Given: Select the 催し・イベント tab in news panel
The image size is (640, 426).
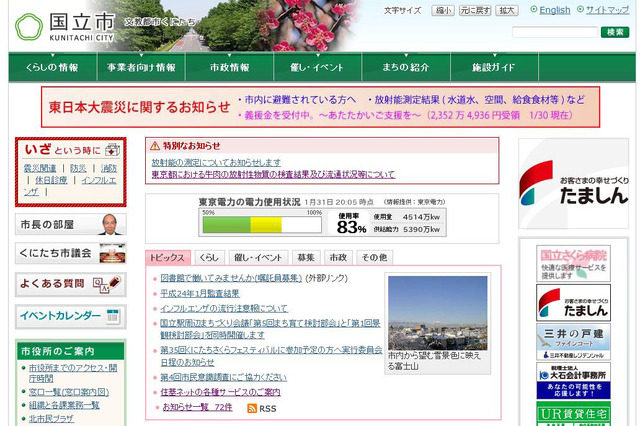Looking at the screenshot, I should pyautogui.click(x=258, y=257).
